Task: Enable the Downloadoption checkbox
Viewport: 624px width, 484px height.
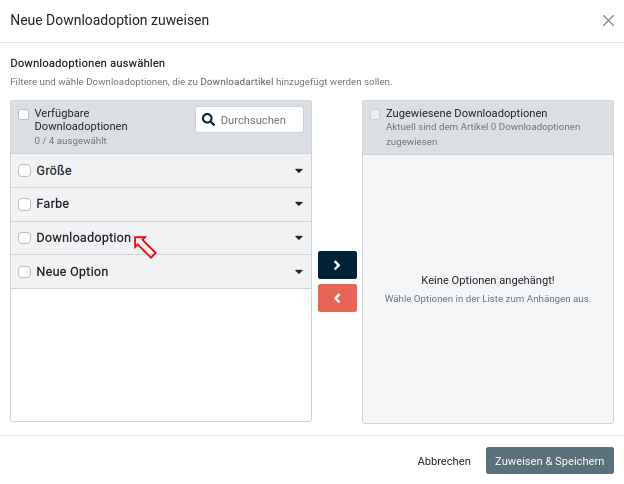Action: (x=25, y=238)
